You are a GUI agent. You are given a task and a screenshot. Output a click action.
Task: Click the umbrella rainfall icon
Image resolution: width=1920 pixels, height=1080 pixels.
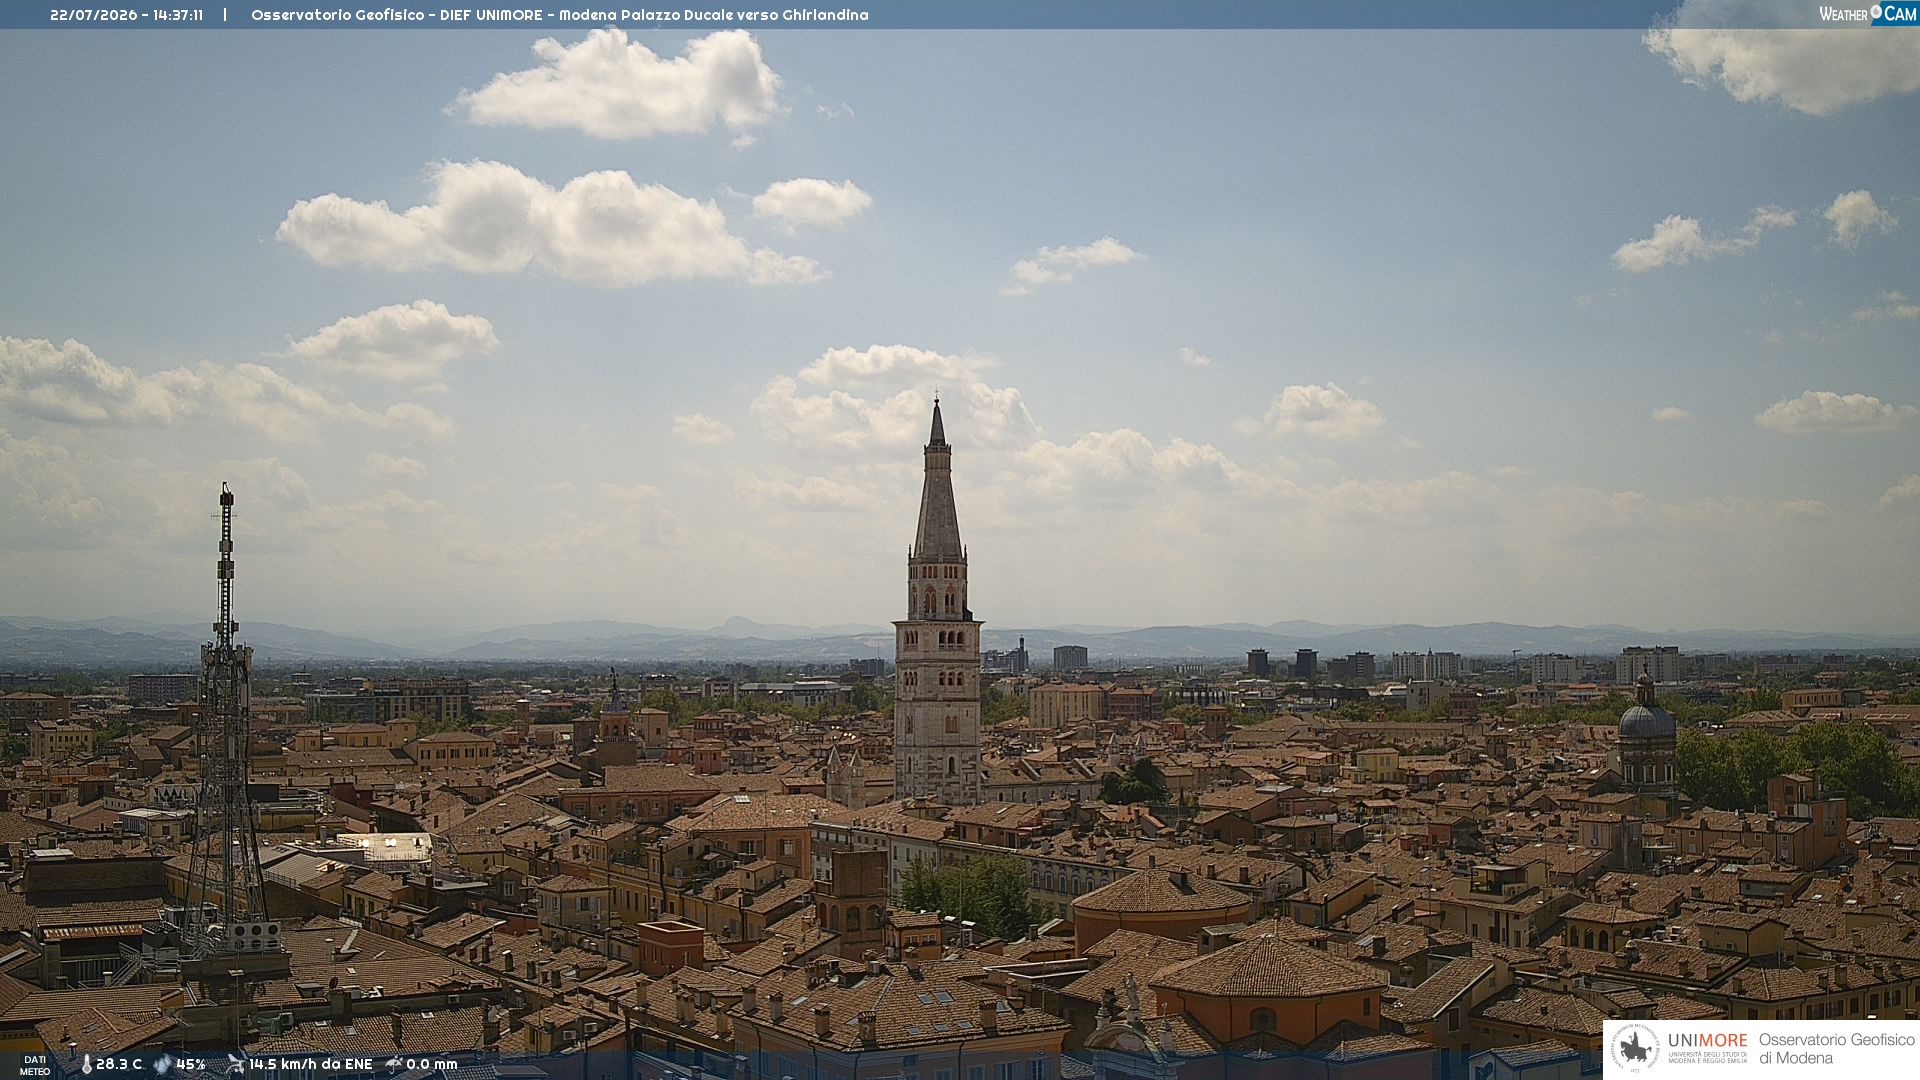coord(394,1064)
